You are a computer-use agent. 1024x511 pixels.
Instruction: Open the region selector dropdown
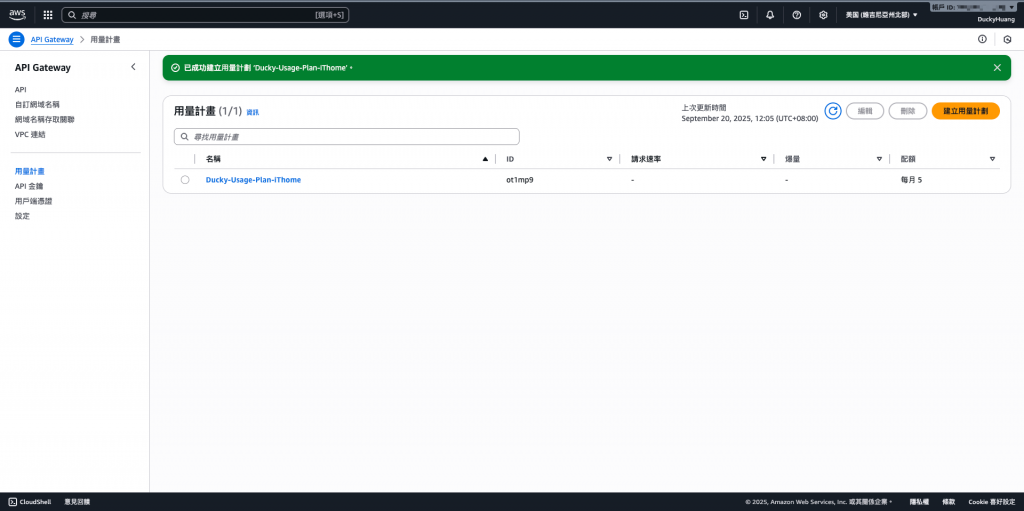(882, 14)
